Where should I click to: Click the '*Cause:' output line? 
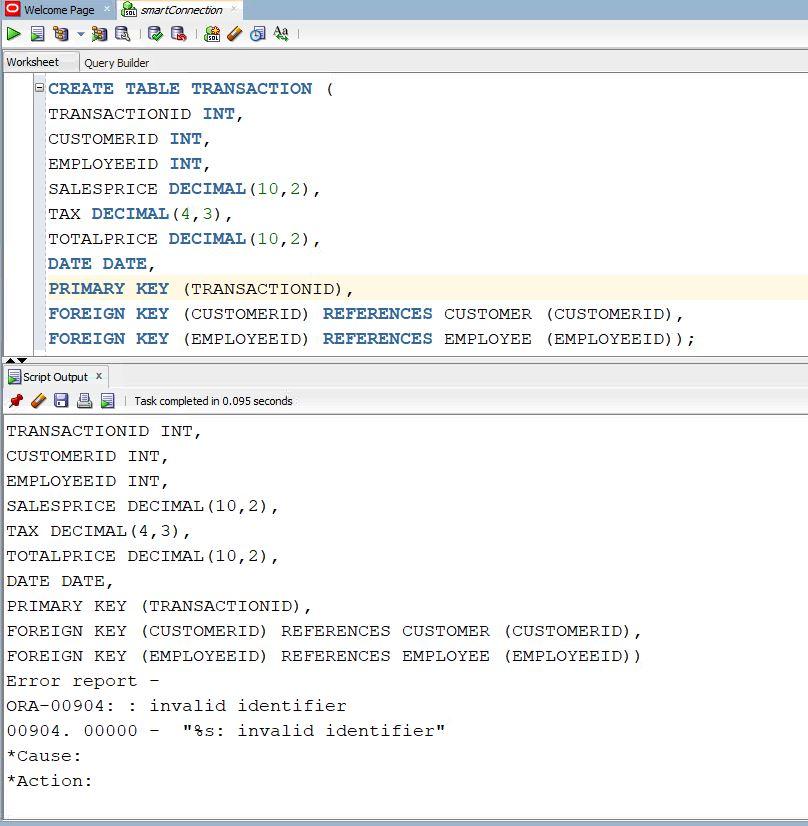[44, 756]
